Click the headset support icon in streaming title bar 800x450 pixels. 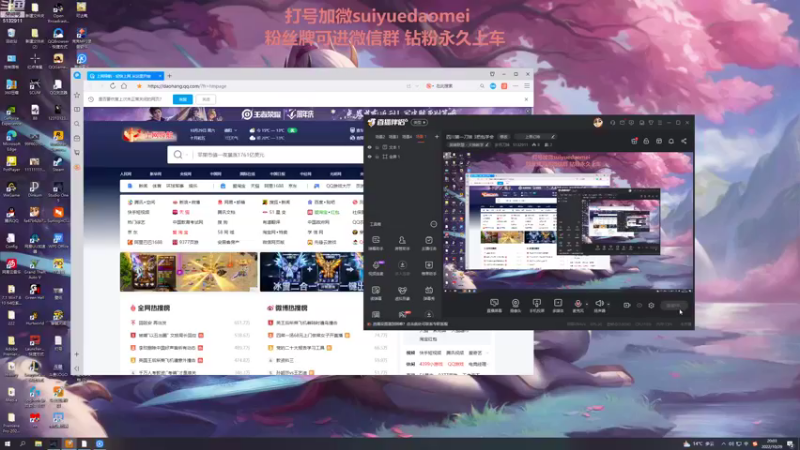(612, 122)
